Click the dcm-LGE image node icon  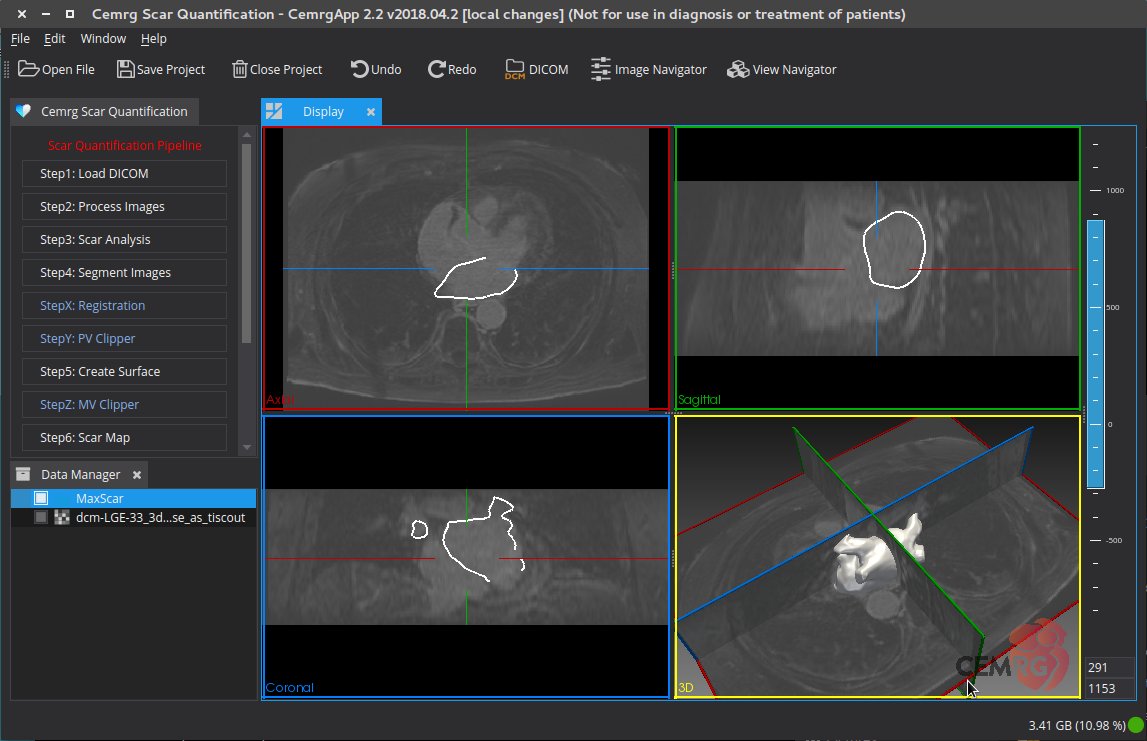(62, 517)
